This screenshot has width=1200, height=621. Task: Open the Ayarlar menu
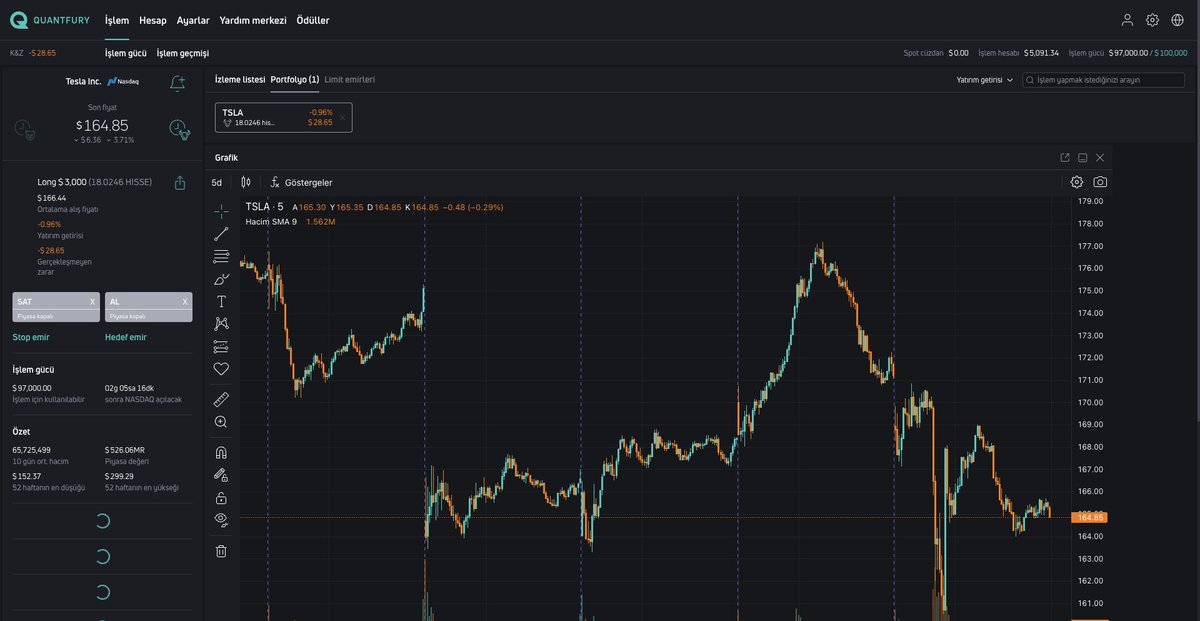193,20
